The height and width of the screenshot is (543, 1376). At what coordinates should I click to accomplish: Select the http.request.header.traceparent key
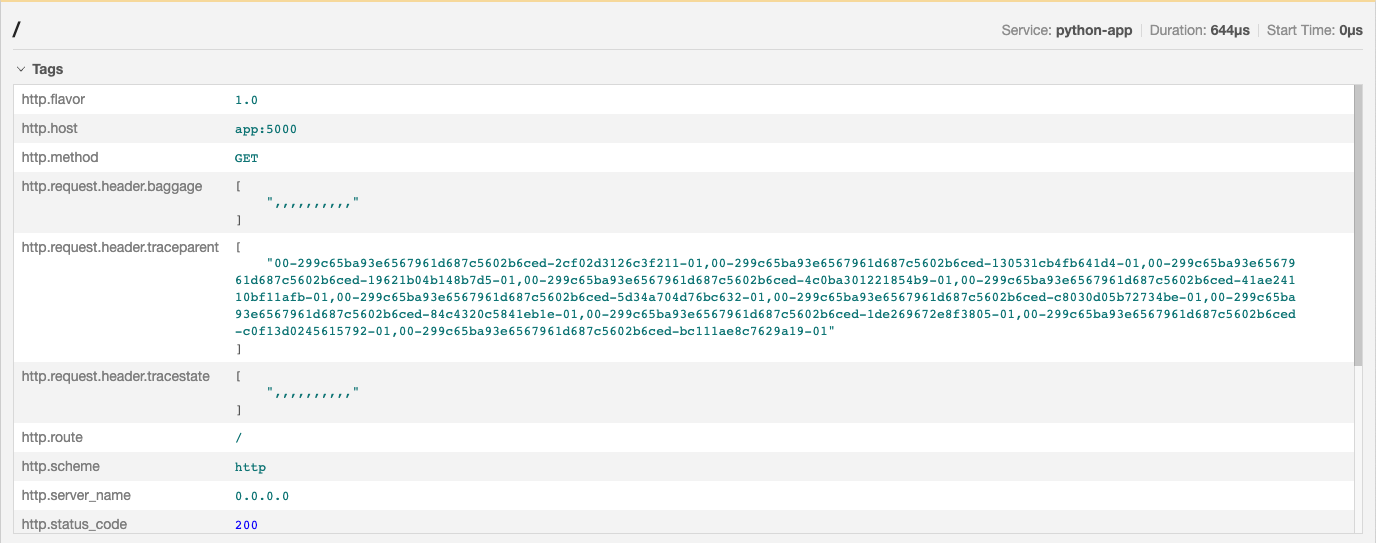pyautogui.click(x=120, y=247)
